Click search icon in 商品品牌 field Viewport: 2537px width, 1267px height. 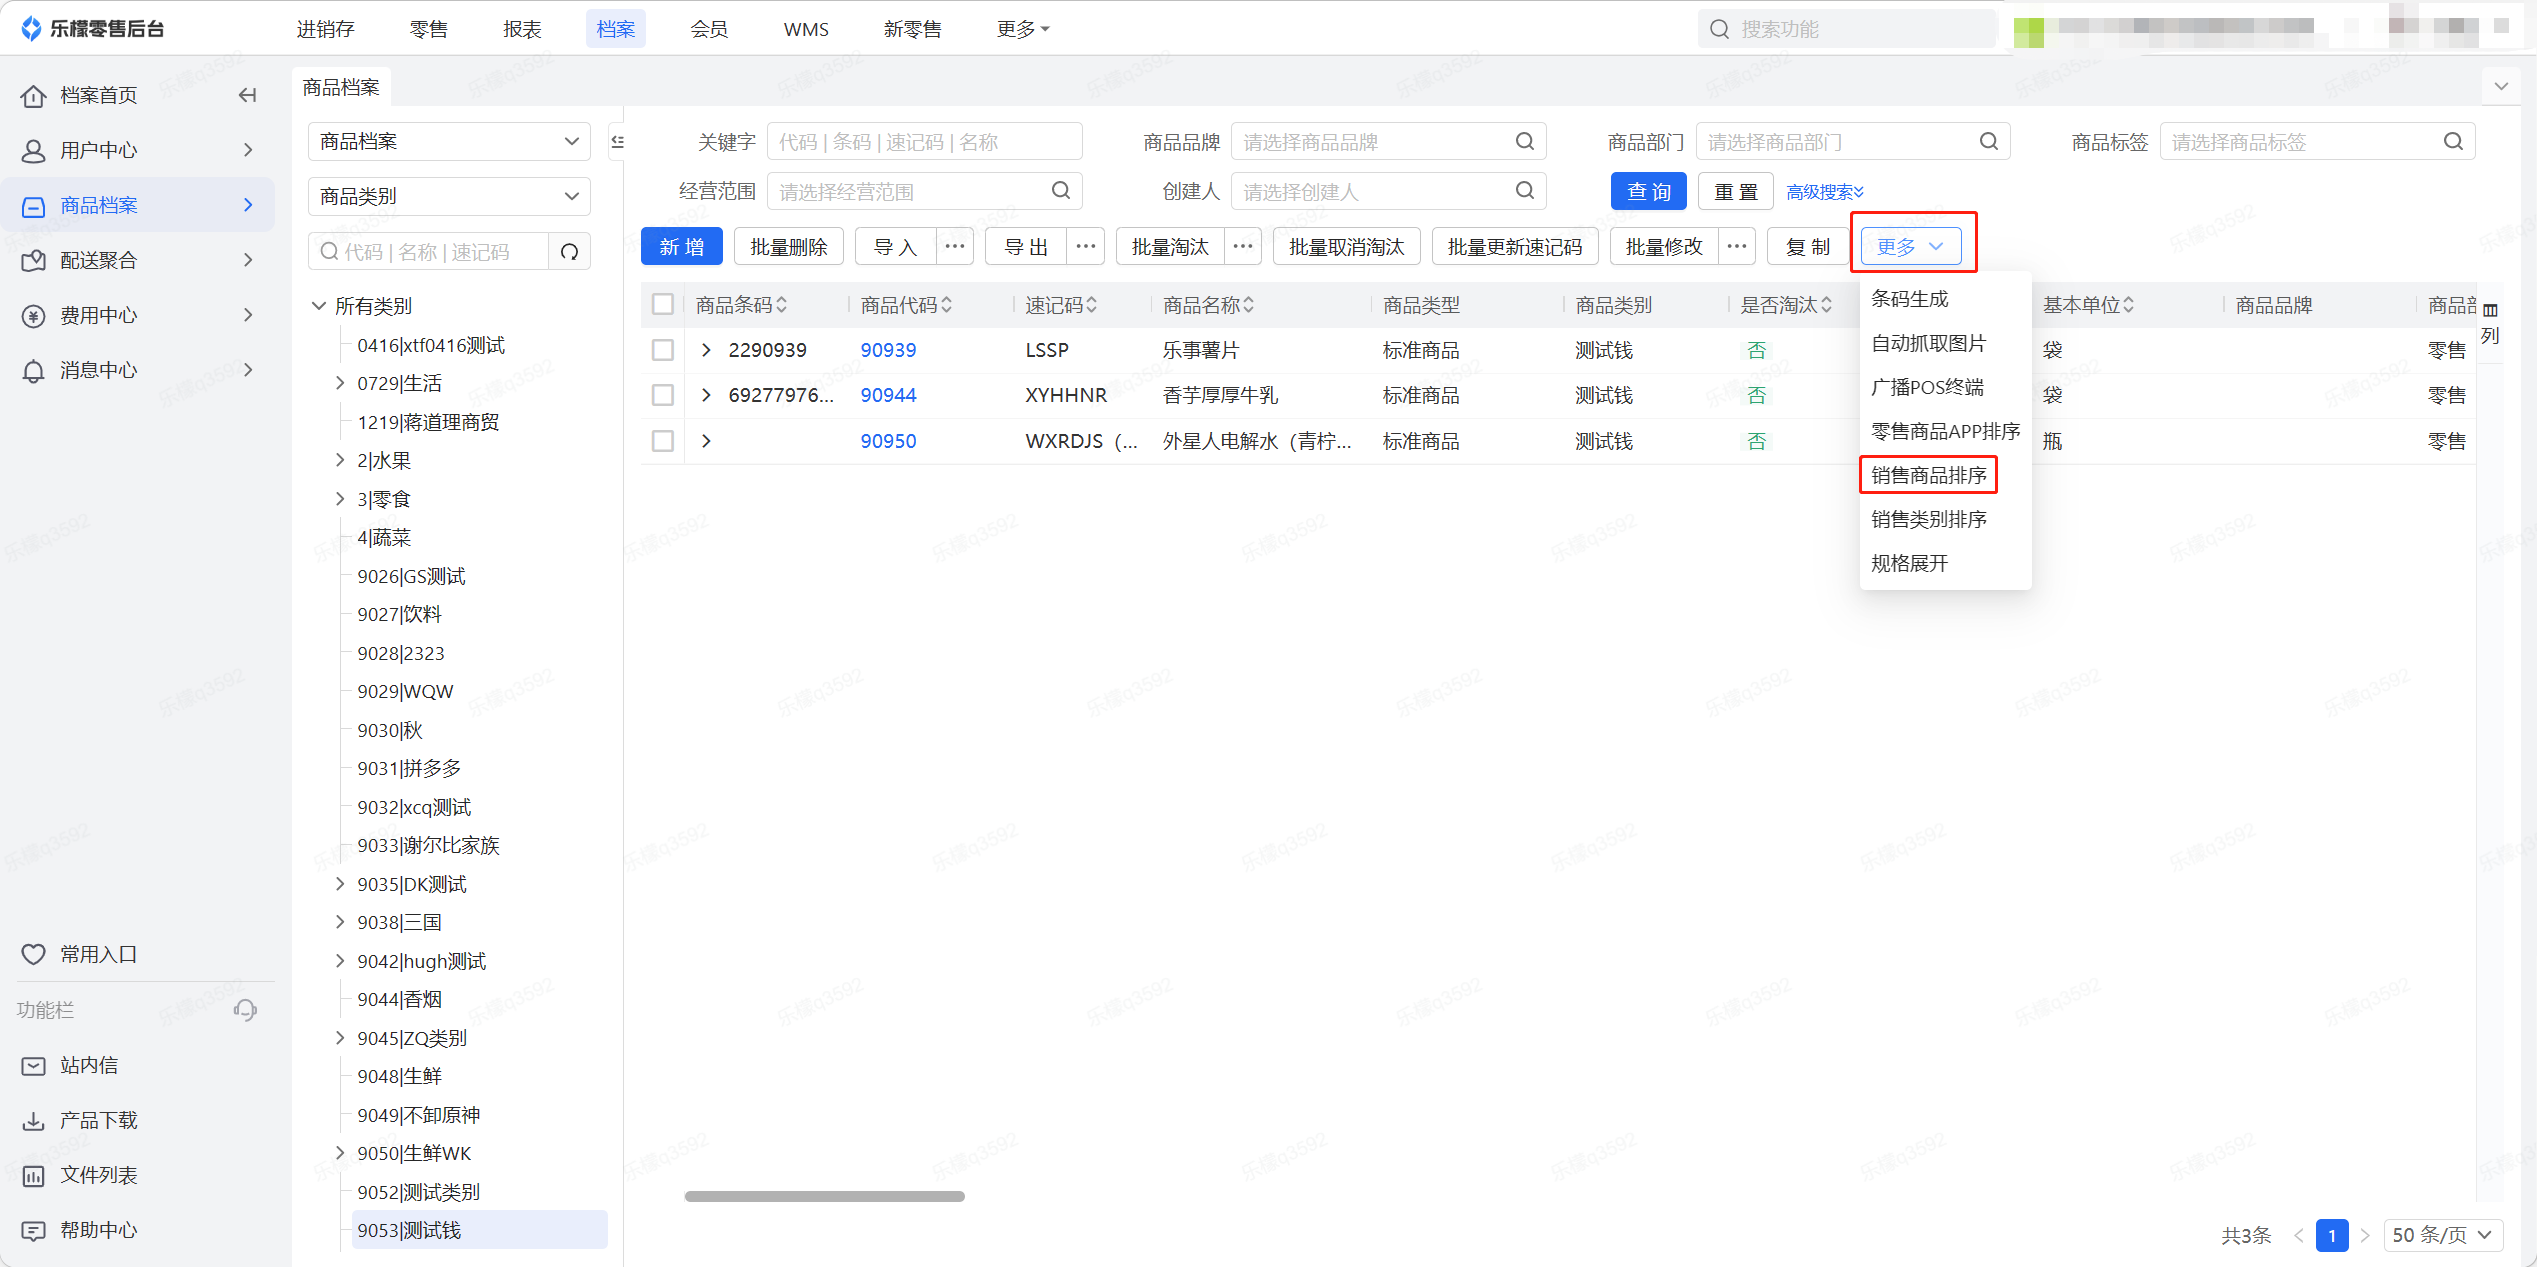(1524, 141)
